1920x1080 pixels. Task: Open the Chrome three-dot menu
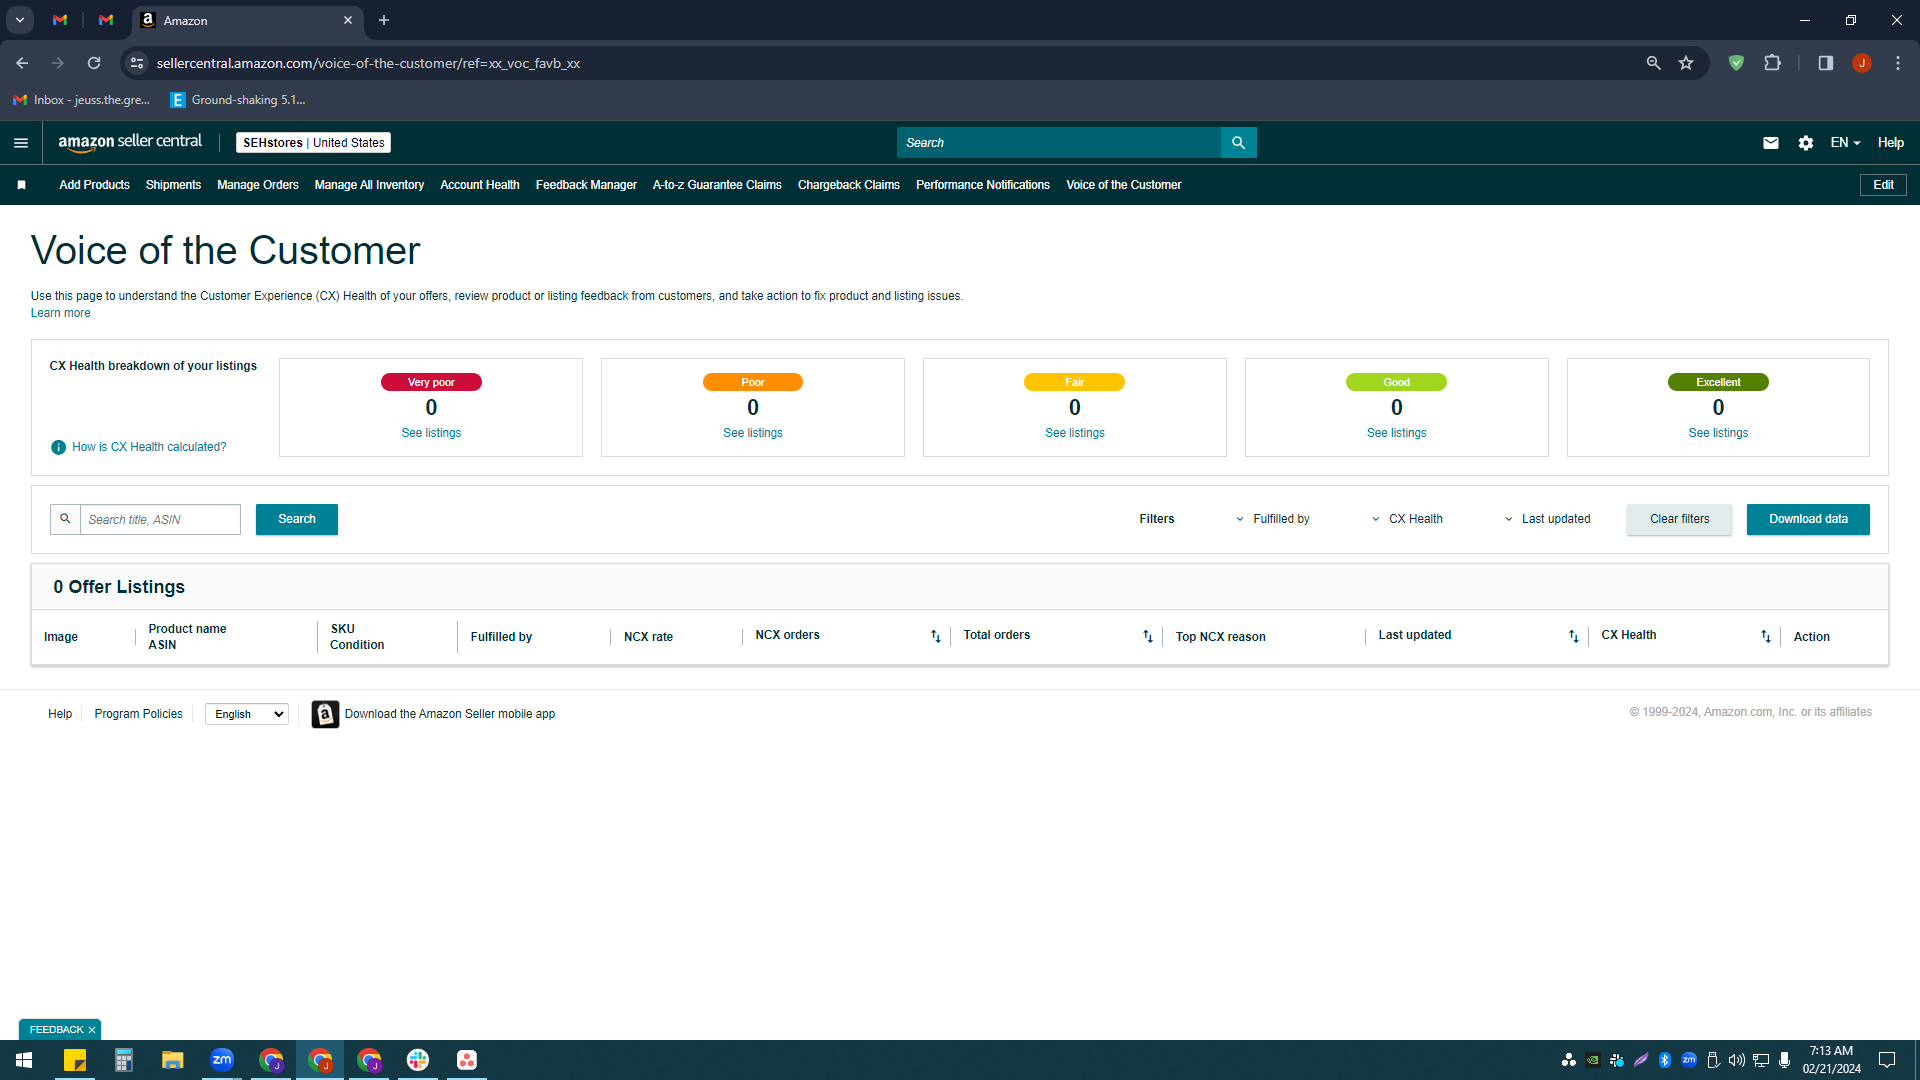pyautogui.click(x=1898, y=63)
